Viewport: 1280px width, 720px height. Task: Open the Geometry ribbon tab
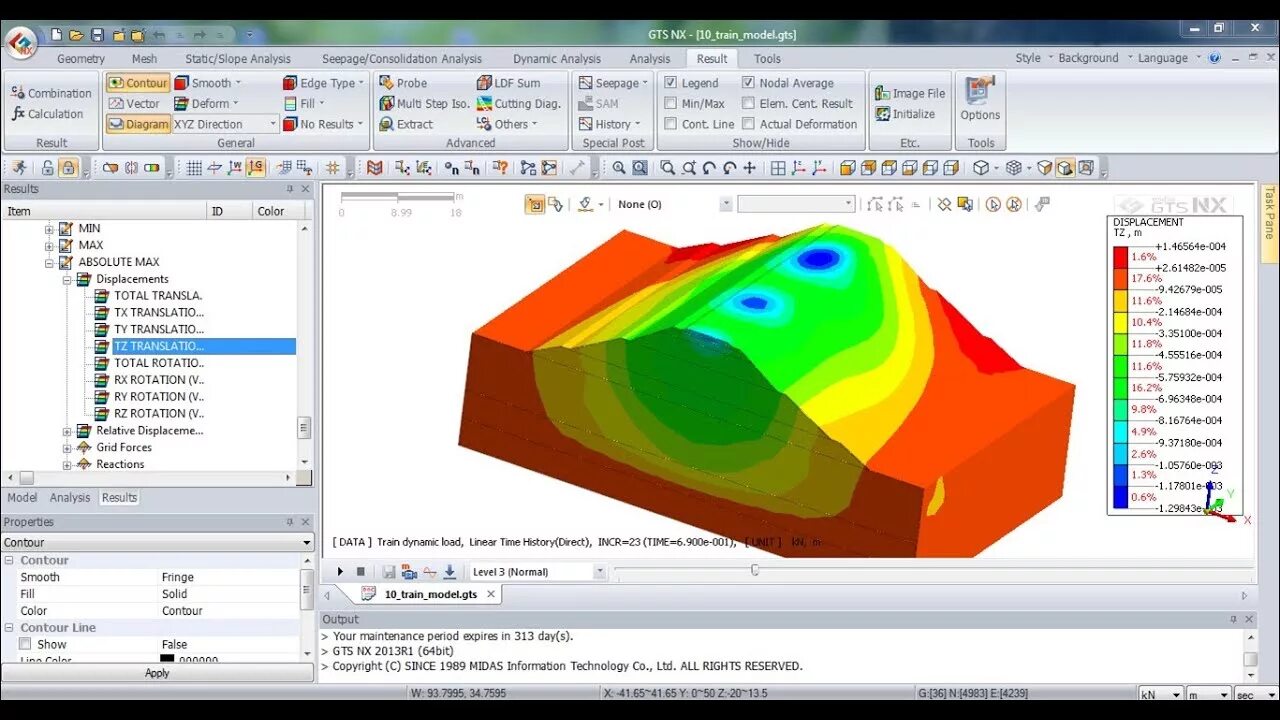click(81, 58)
